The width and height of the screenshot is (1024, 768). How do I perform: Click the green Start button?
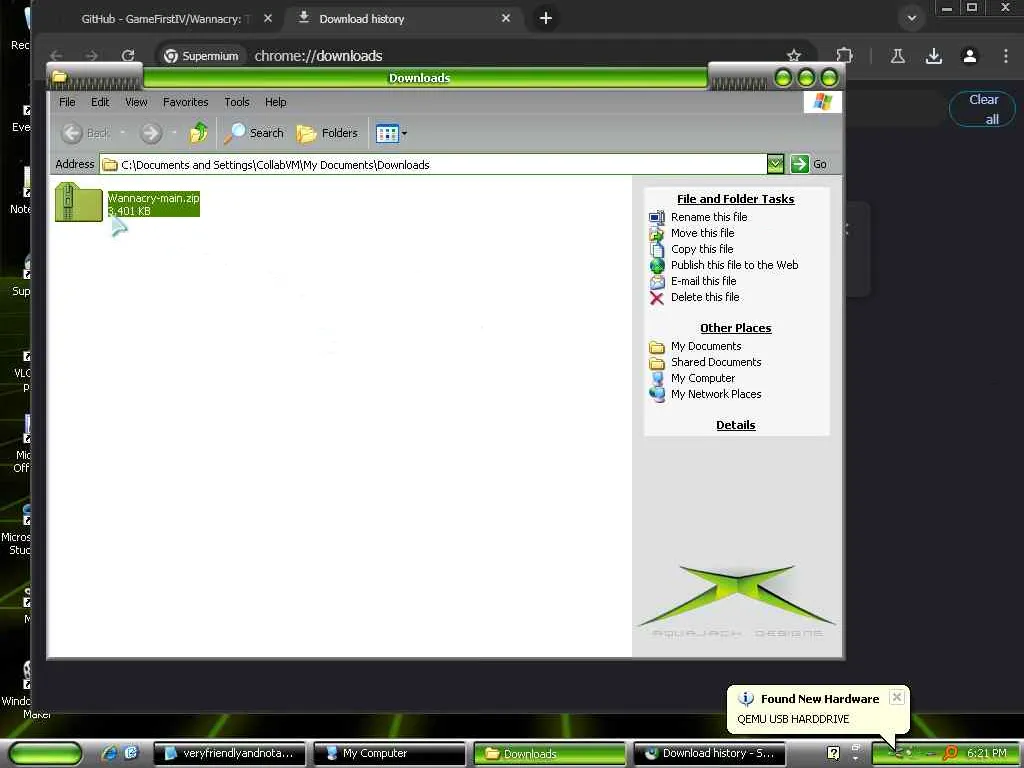[x=46, y=754]
